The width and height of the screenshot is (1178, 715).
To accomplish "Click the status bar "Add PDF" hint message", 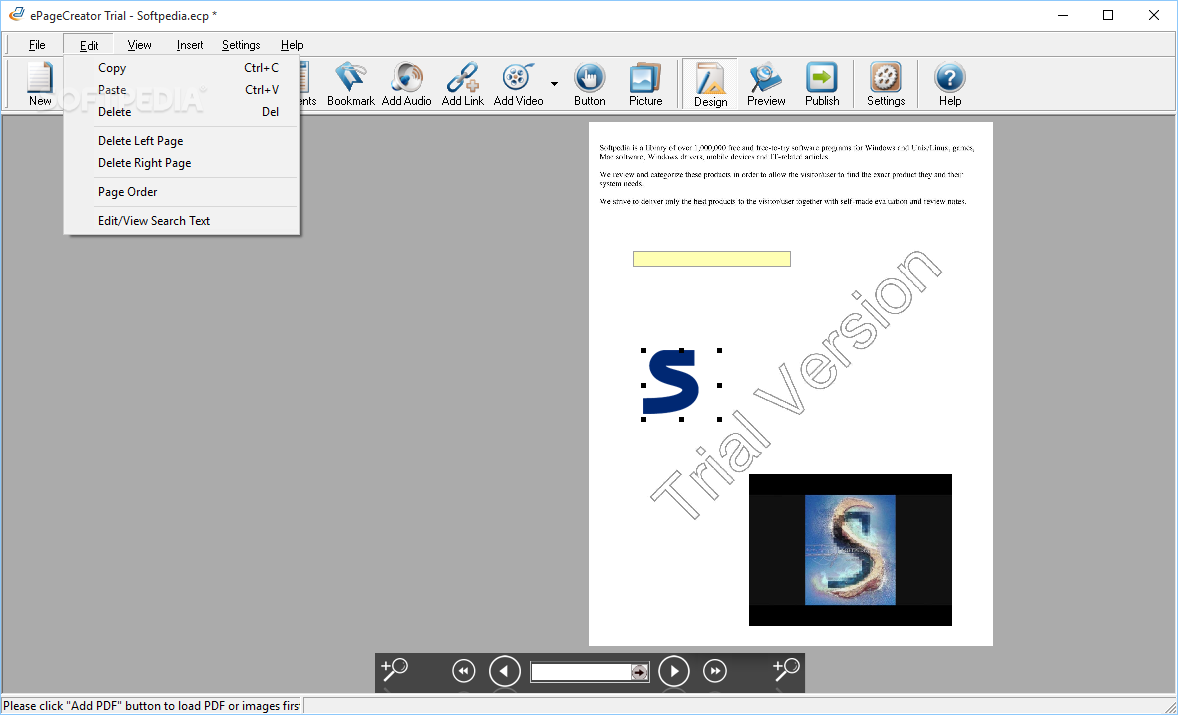I will point(151,706).
